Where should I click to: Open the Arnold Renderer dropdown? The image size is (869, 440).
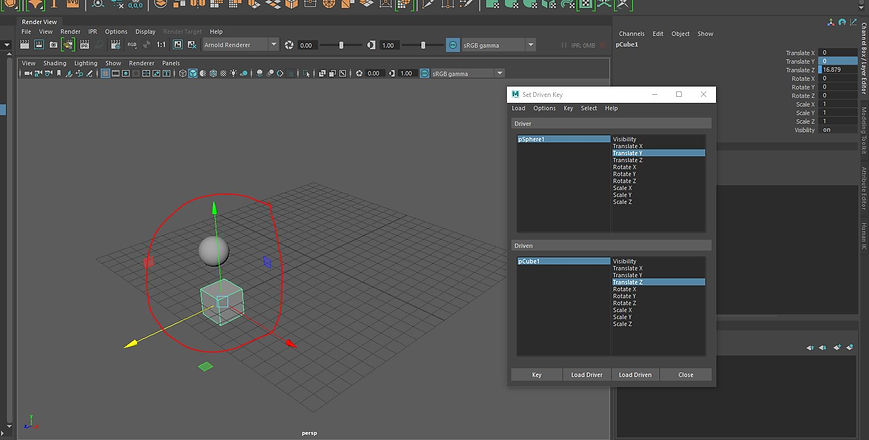point(240,45)
